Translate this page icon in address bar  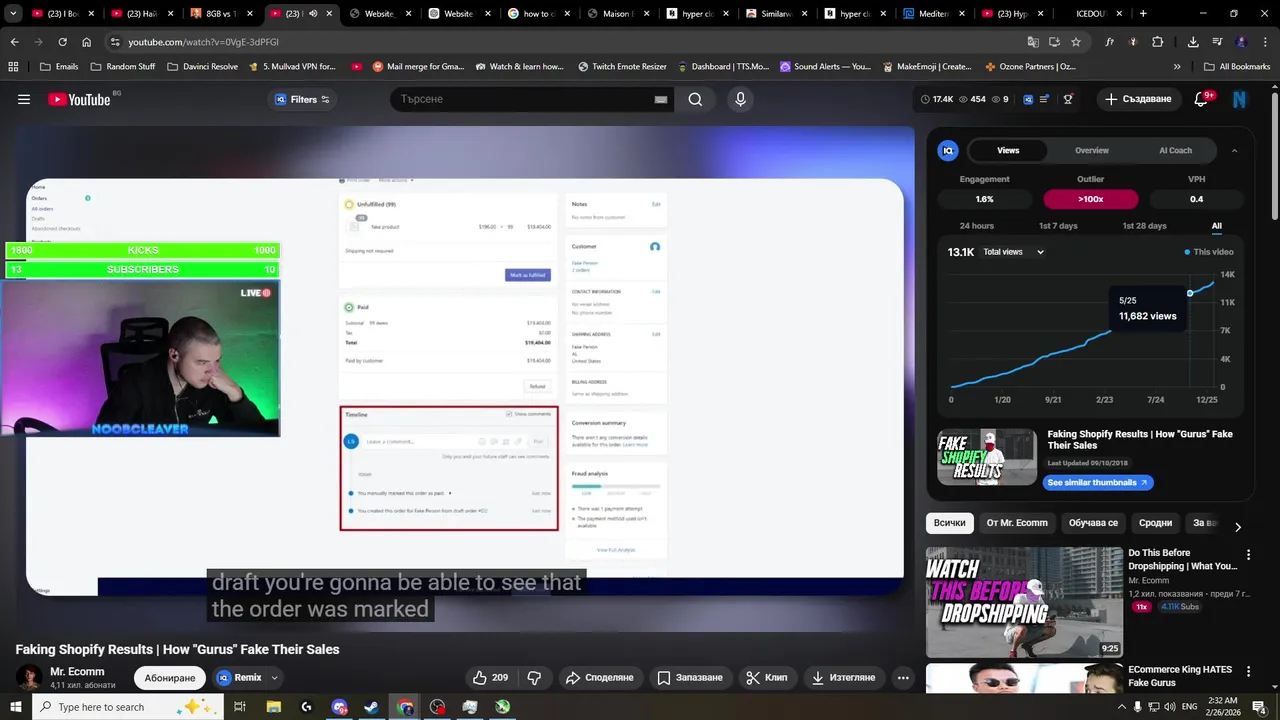[x=1033, y=42]
